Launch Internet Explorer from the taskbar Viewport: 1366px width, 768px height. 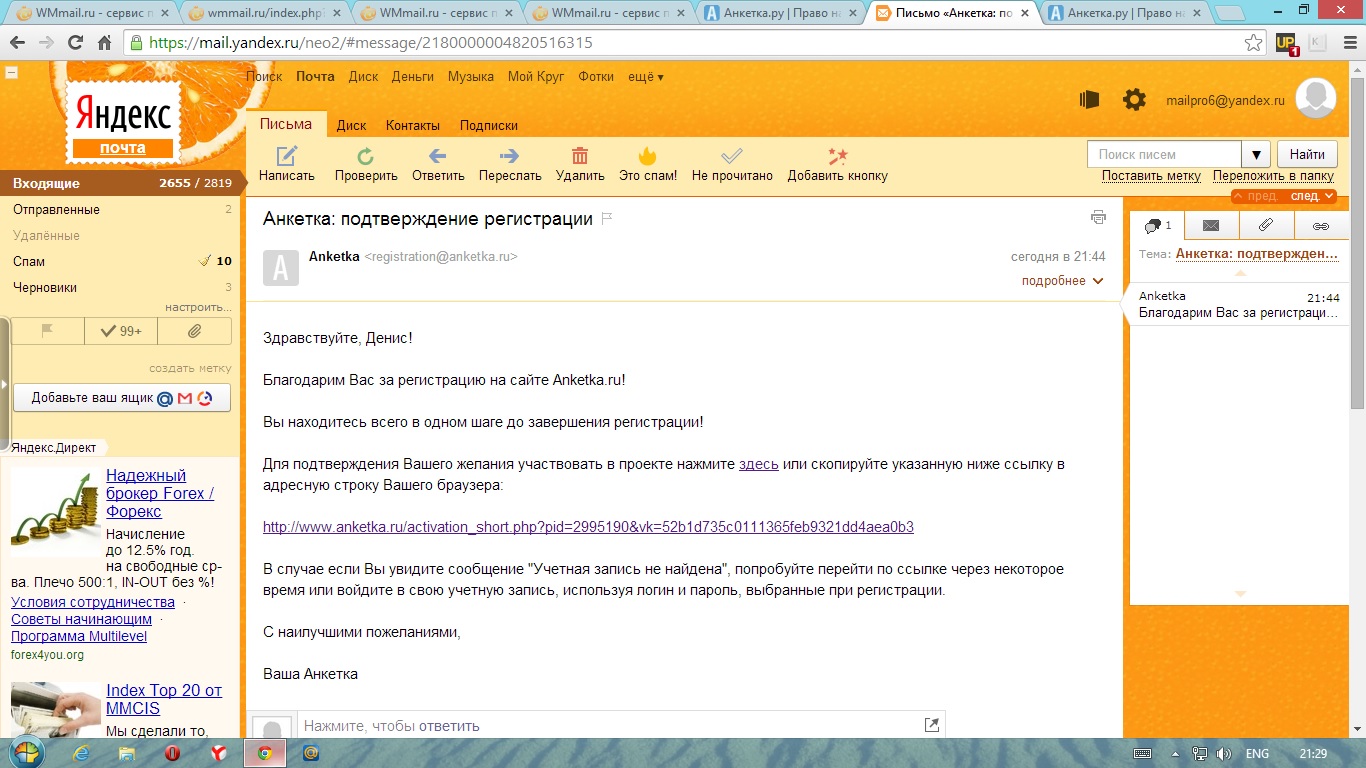(81, 753)
